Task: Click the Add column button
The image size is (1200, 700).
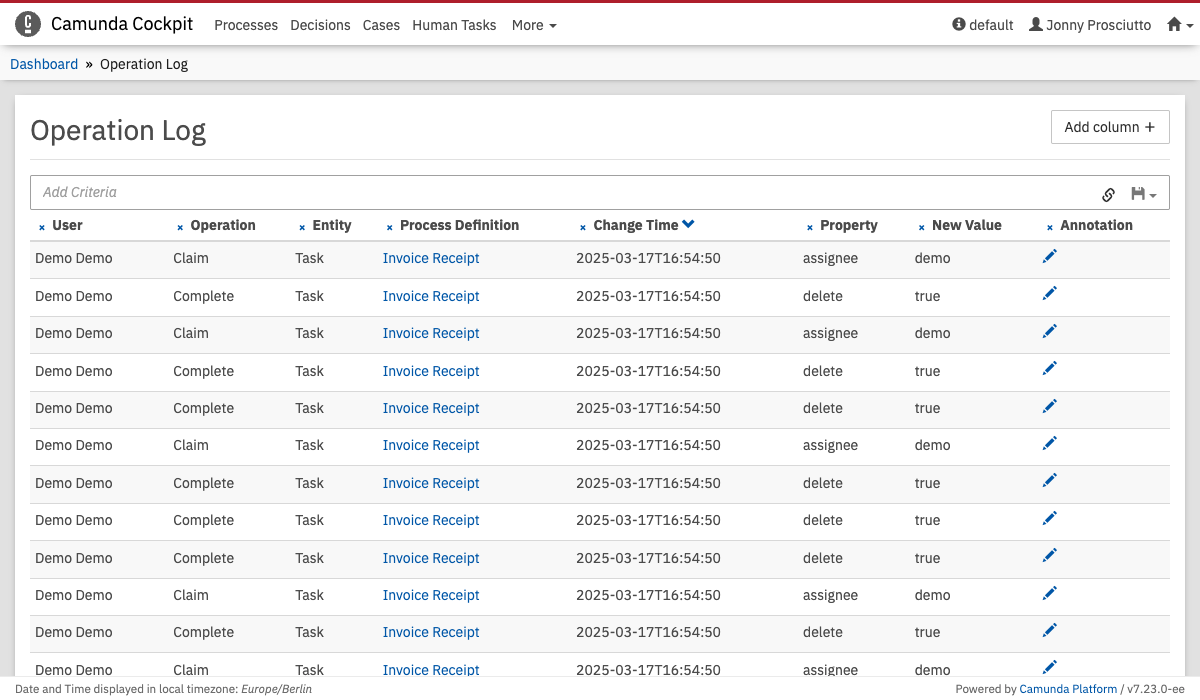Action: tap(1109, 127)
